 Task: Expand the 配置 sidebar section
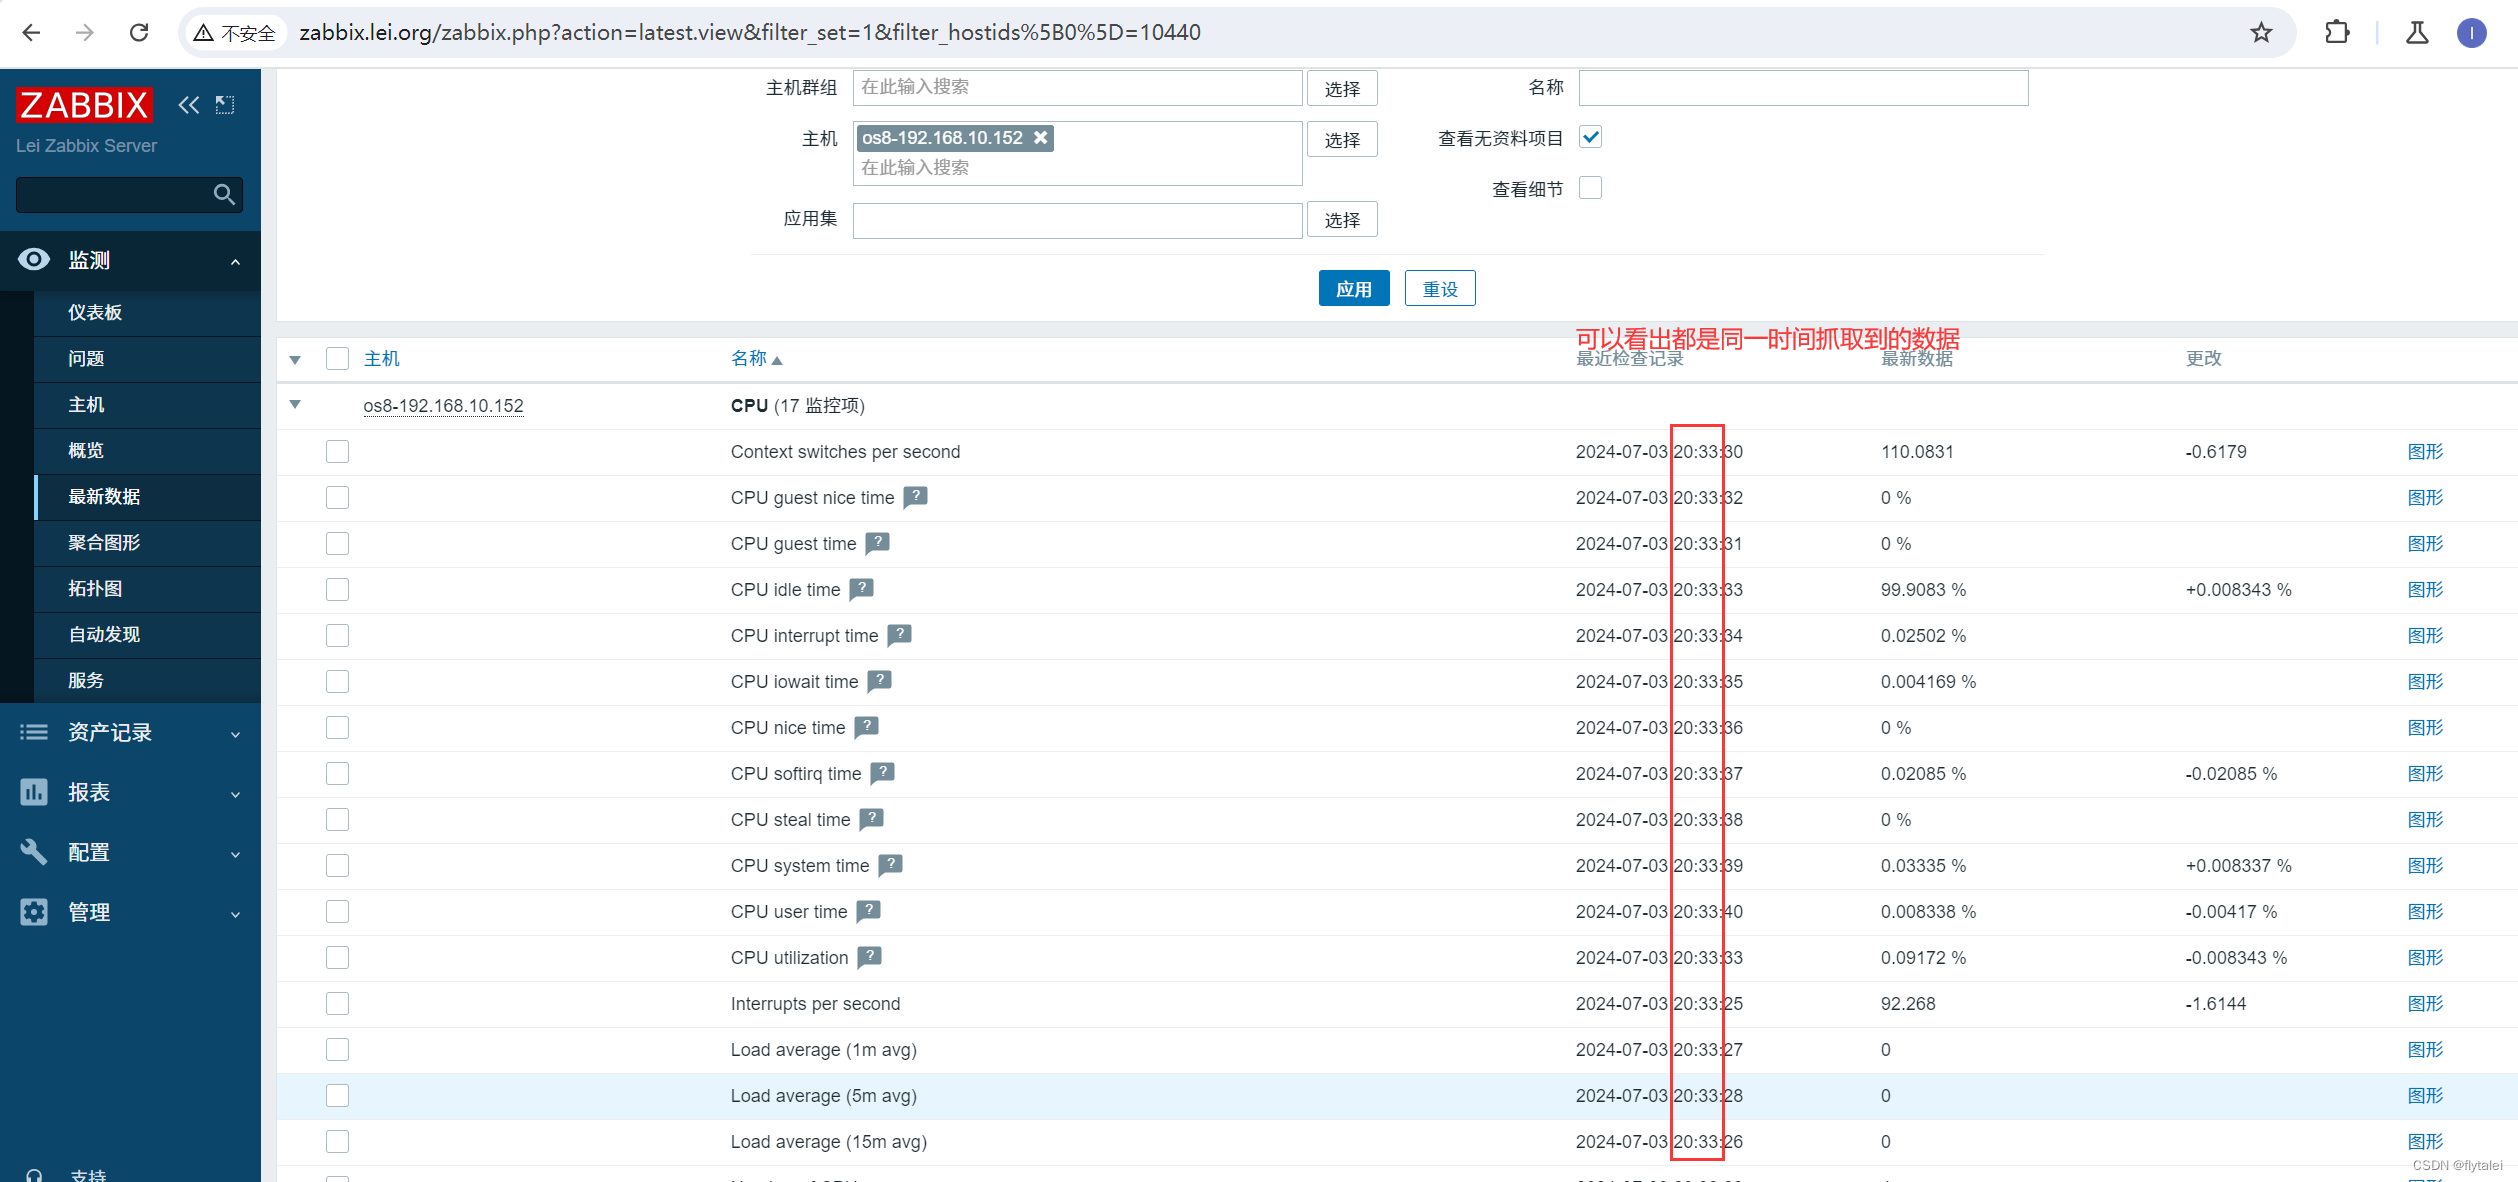pos(130,853)
